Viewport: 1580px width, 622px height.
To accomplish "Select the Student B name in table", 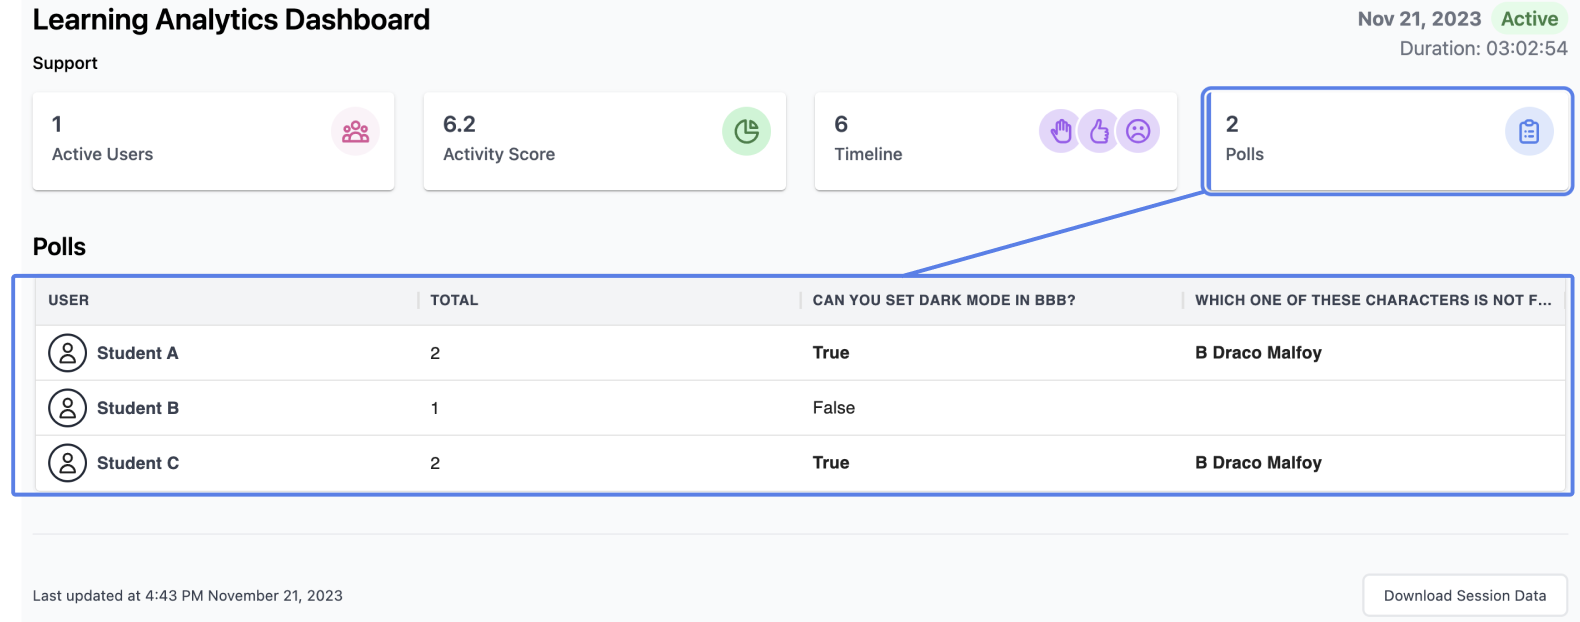I will pos(138,408).
